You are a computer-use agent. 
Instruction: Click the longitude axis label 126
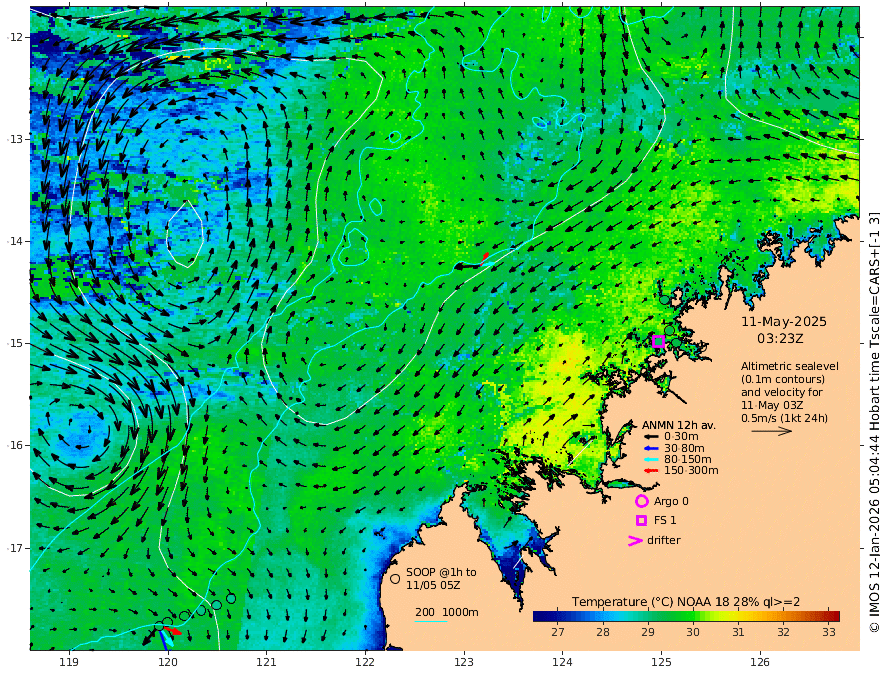(x=760, y=663)
